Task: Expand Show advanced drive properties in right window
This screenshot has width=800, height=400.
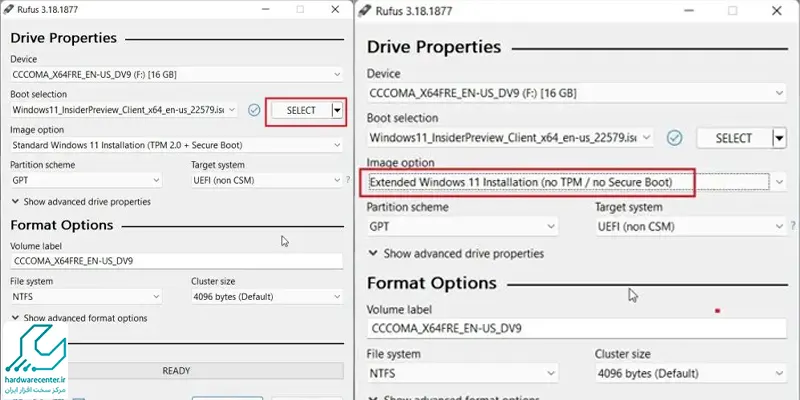Action: coord(457,254)
